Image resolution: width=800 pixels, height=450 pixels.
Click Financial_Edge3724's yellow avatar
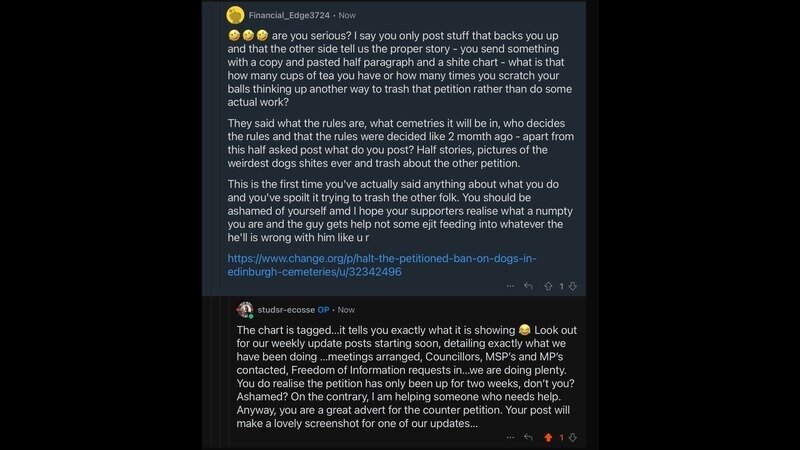236,14
